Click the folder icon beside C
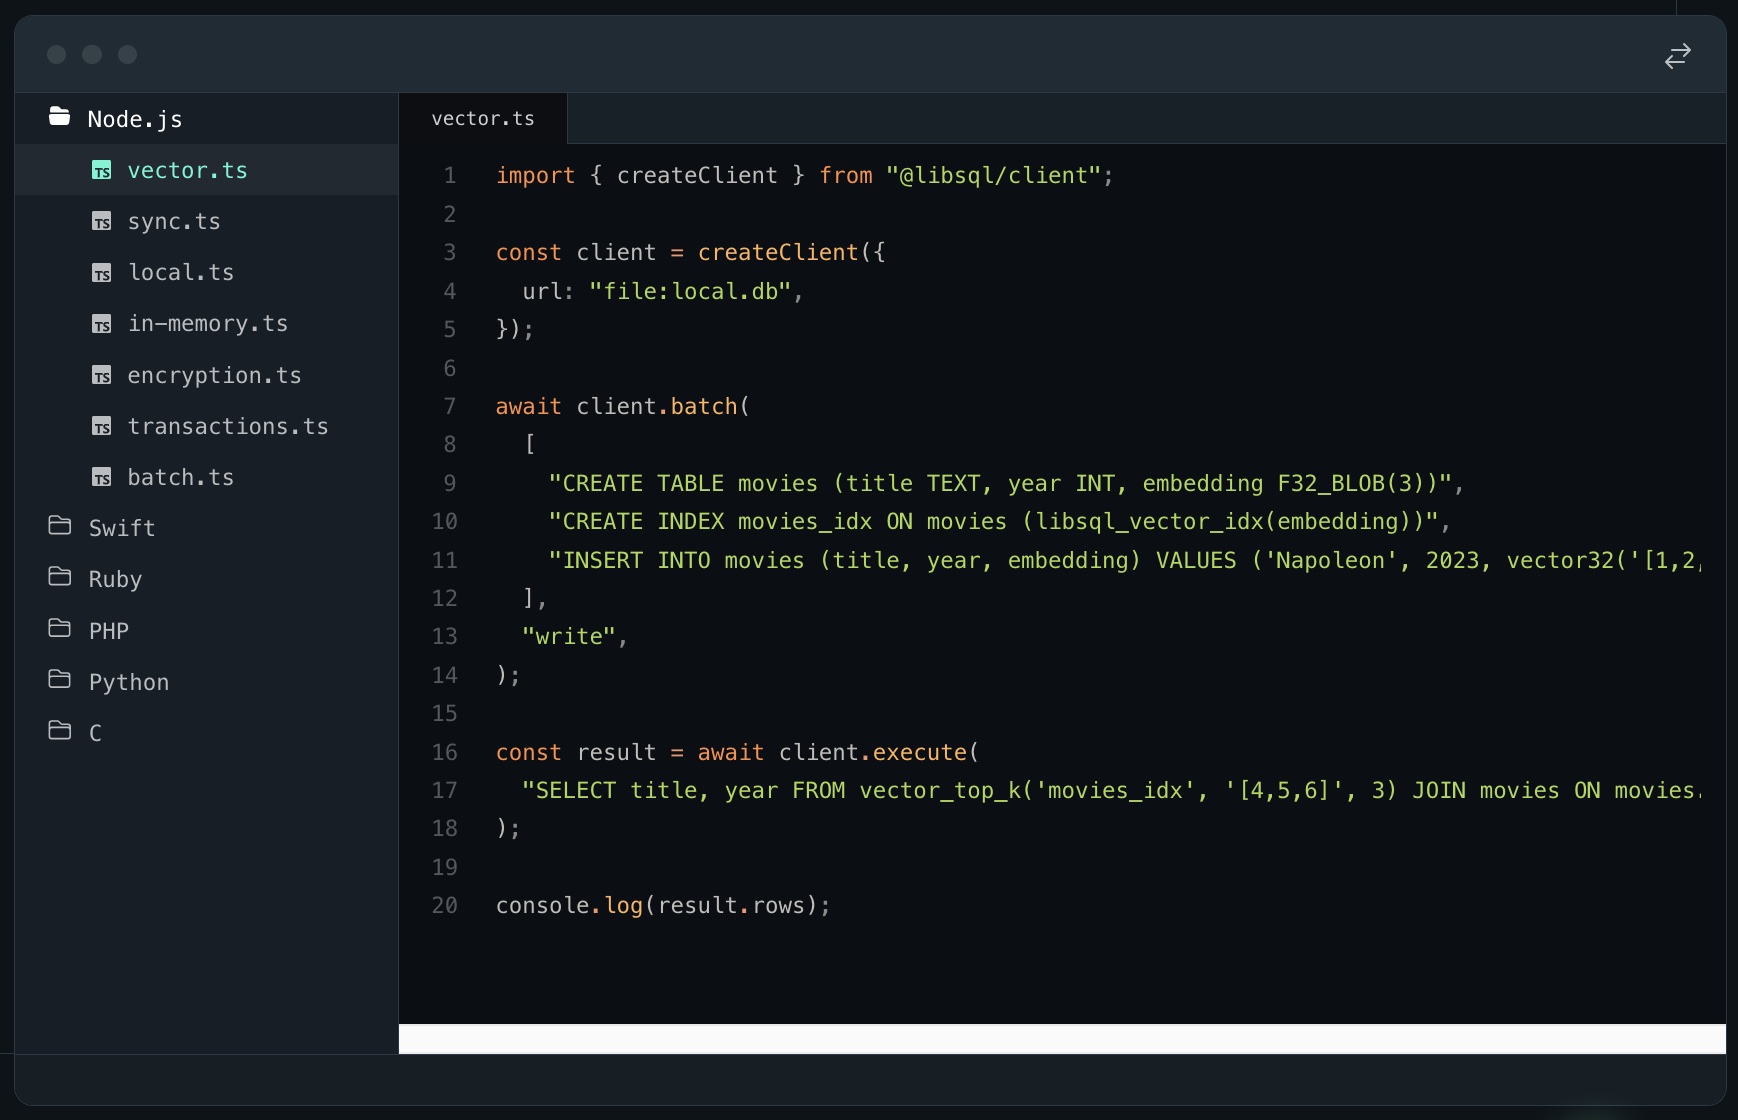Image resolution: width=1738 pixels, height=1120 pixels. [60, 731]
